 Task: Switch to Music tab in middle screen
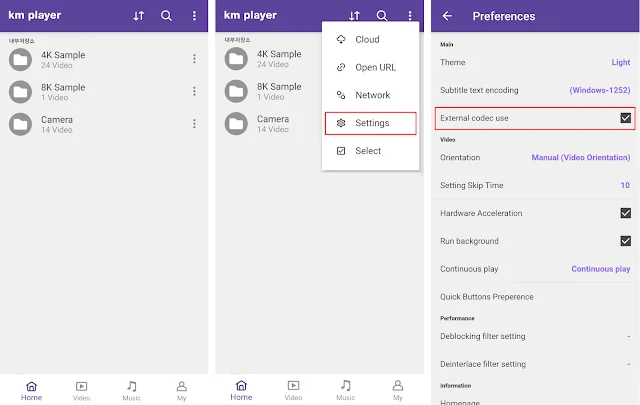click(x=346, y=391)
